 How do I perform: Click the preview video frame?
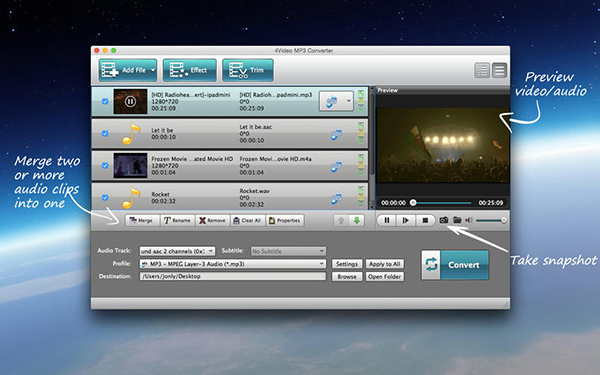pyautogui.click(x=443, y=145)
